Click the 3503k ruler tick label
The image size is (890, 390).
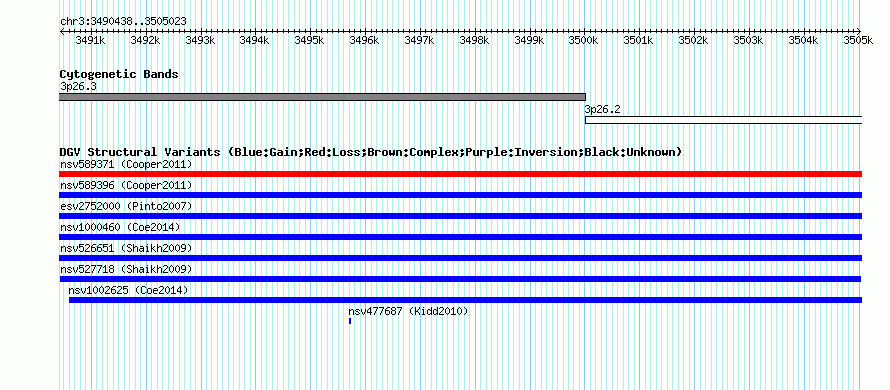749,40
